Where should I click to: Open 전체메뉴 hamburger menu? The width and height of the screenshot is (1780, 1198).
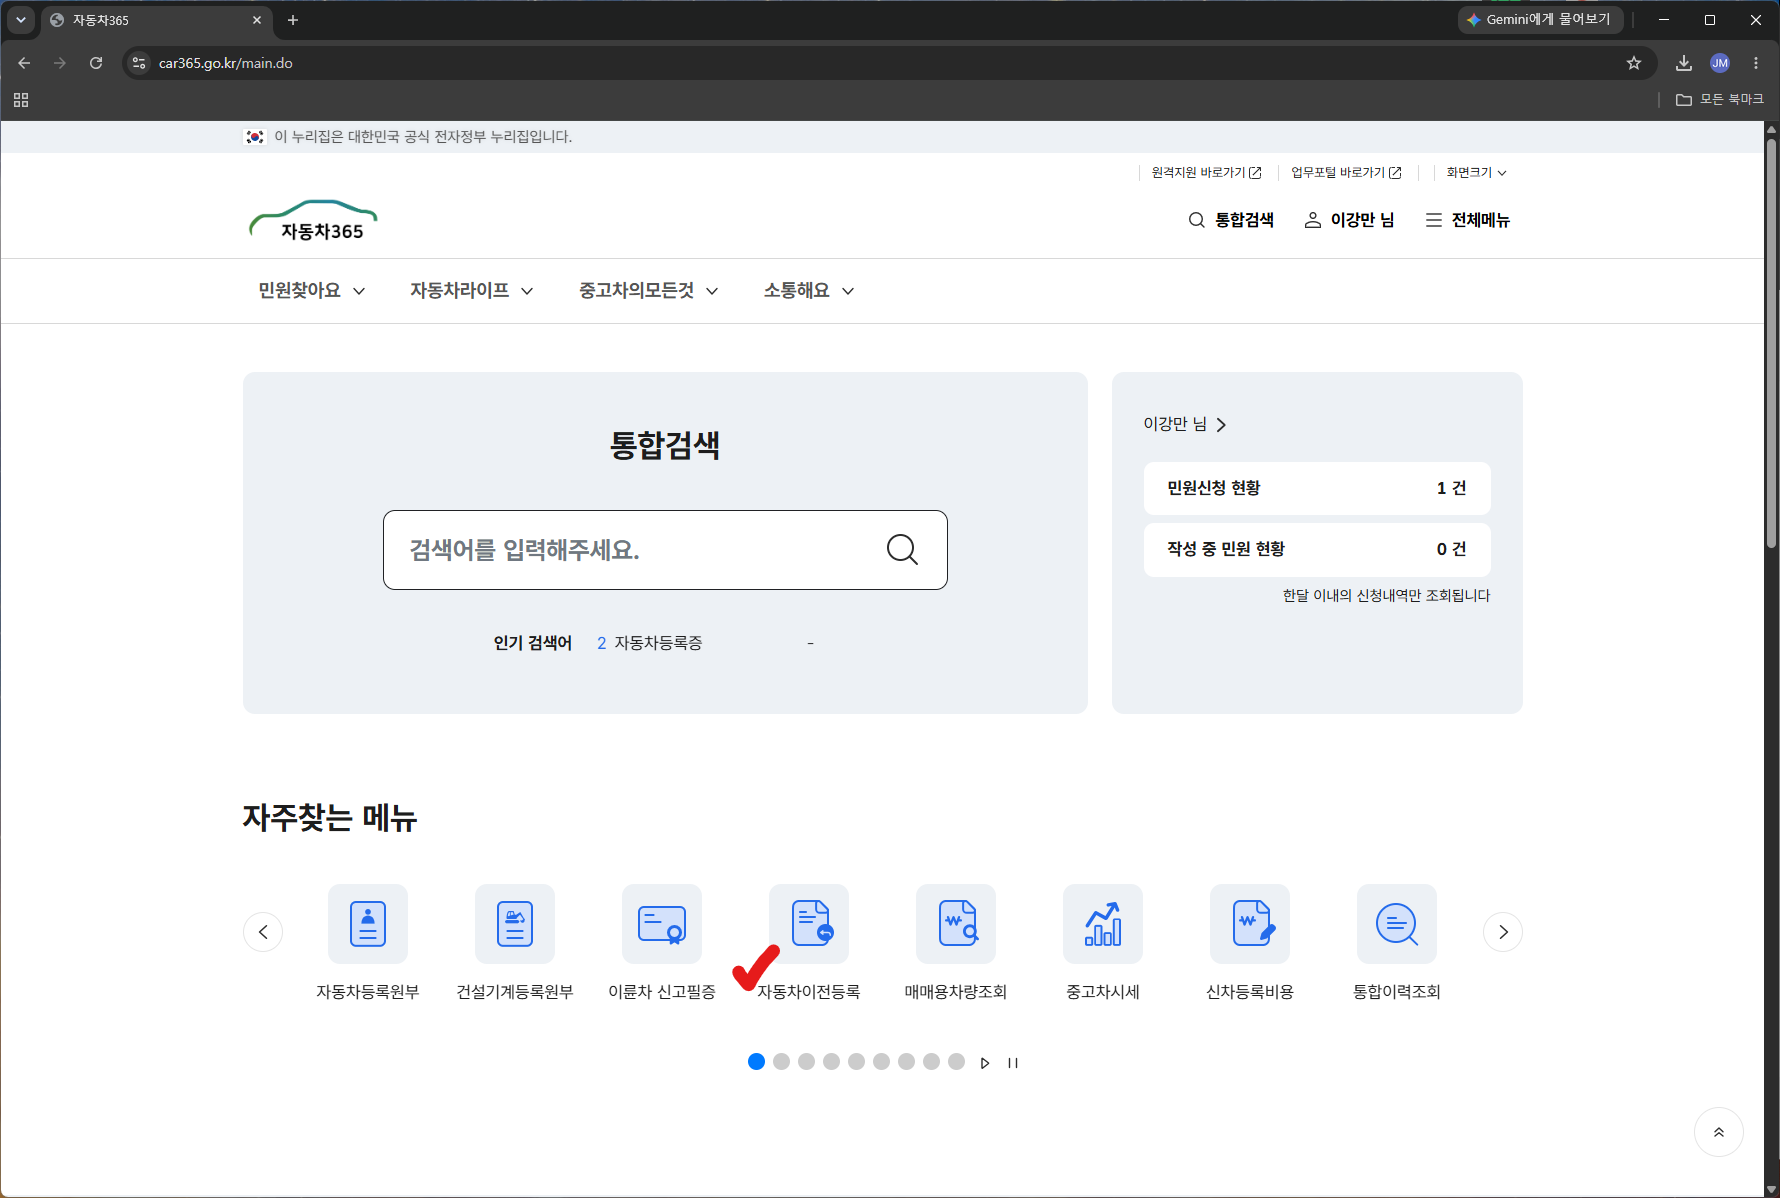[1468, 220]
